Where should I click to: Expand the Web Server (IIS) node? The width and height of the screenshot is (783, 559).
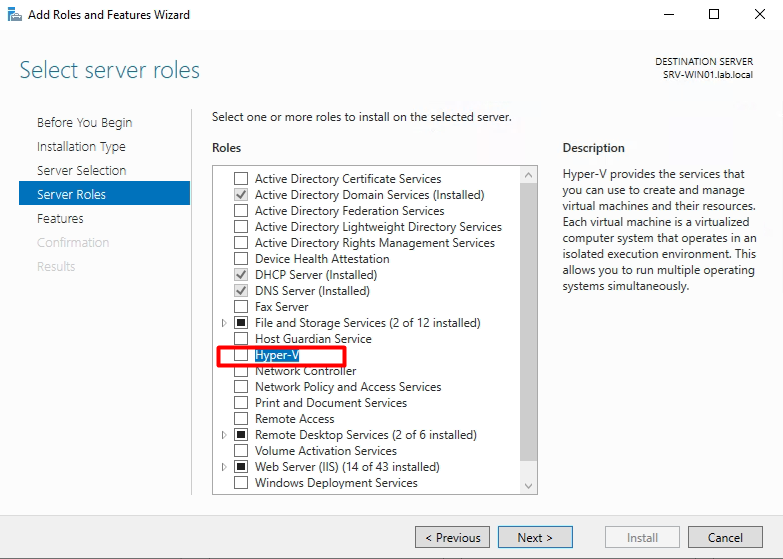pyautogui.click(x=224, y=467)
